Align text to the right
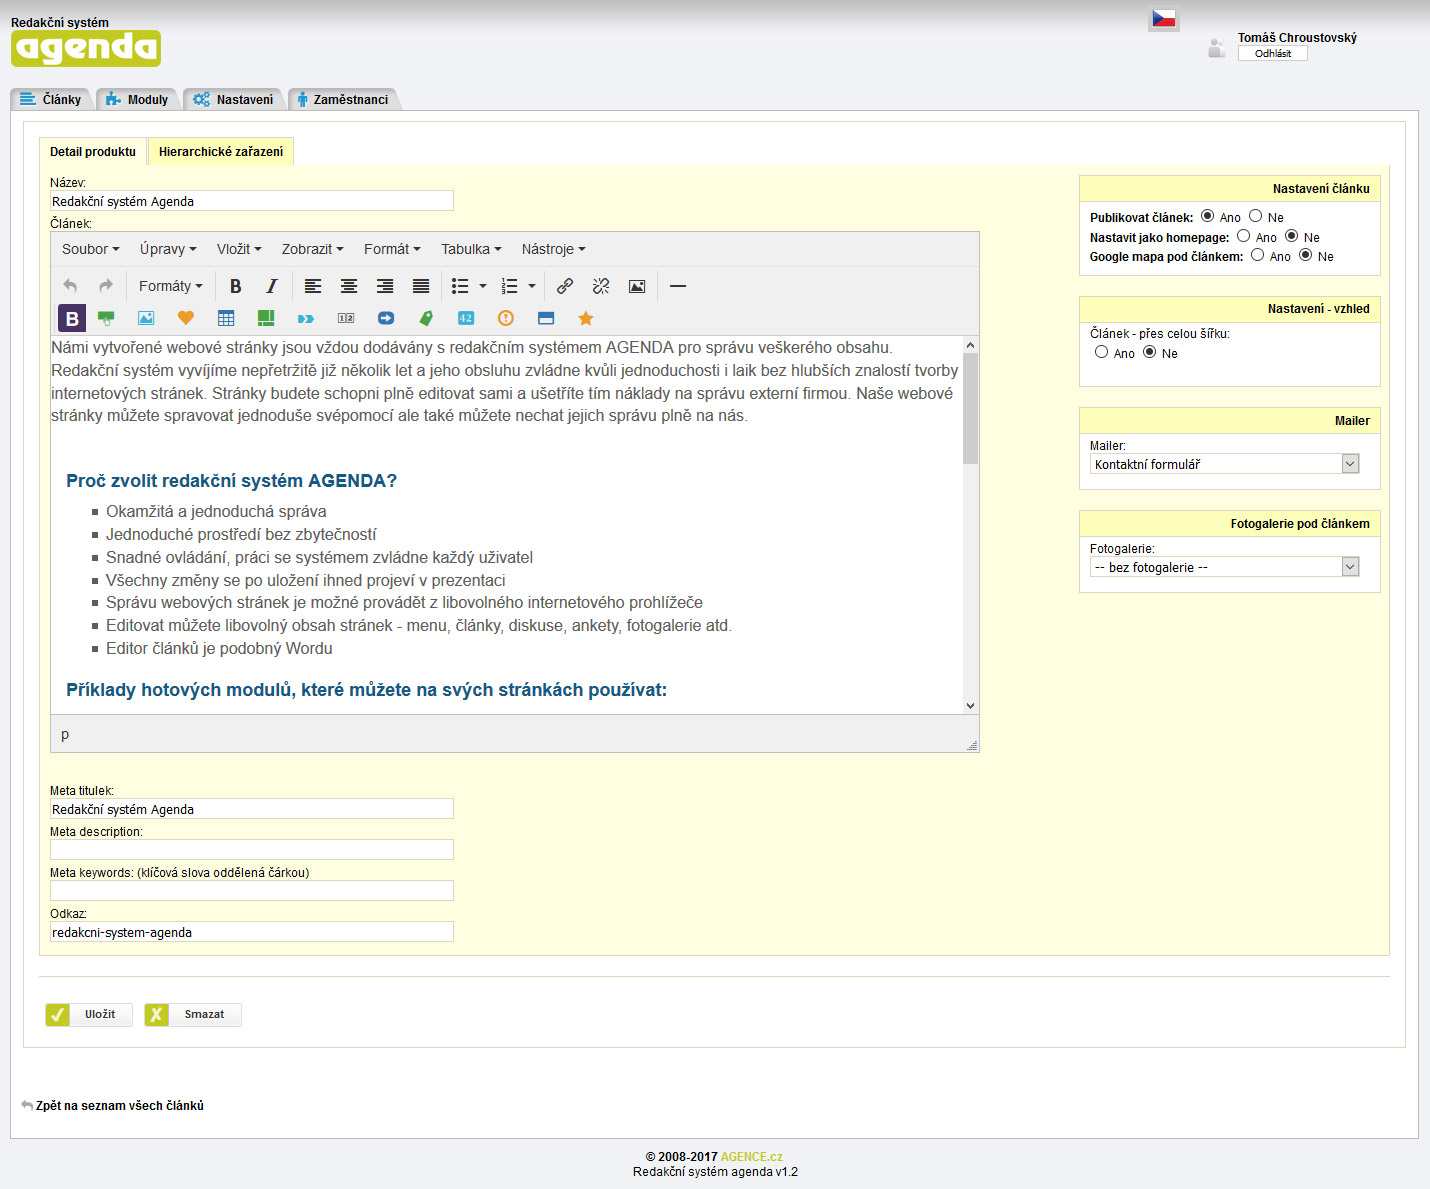 385,286
